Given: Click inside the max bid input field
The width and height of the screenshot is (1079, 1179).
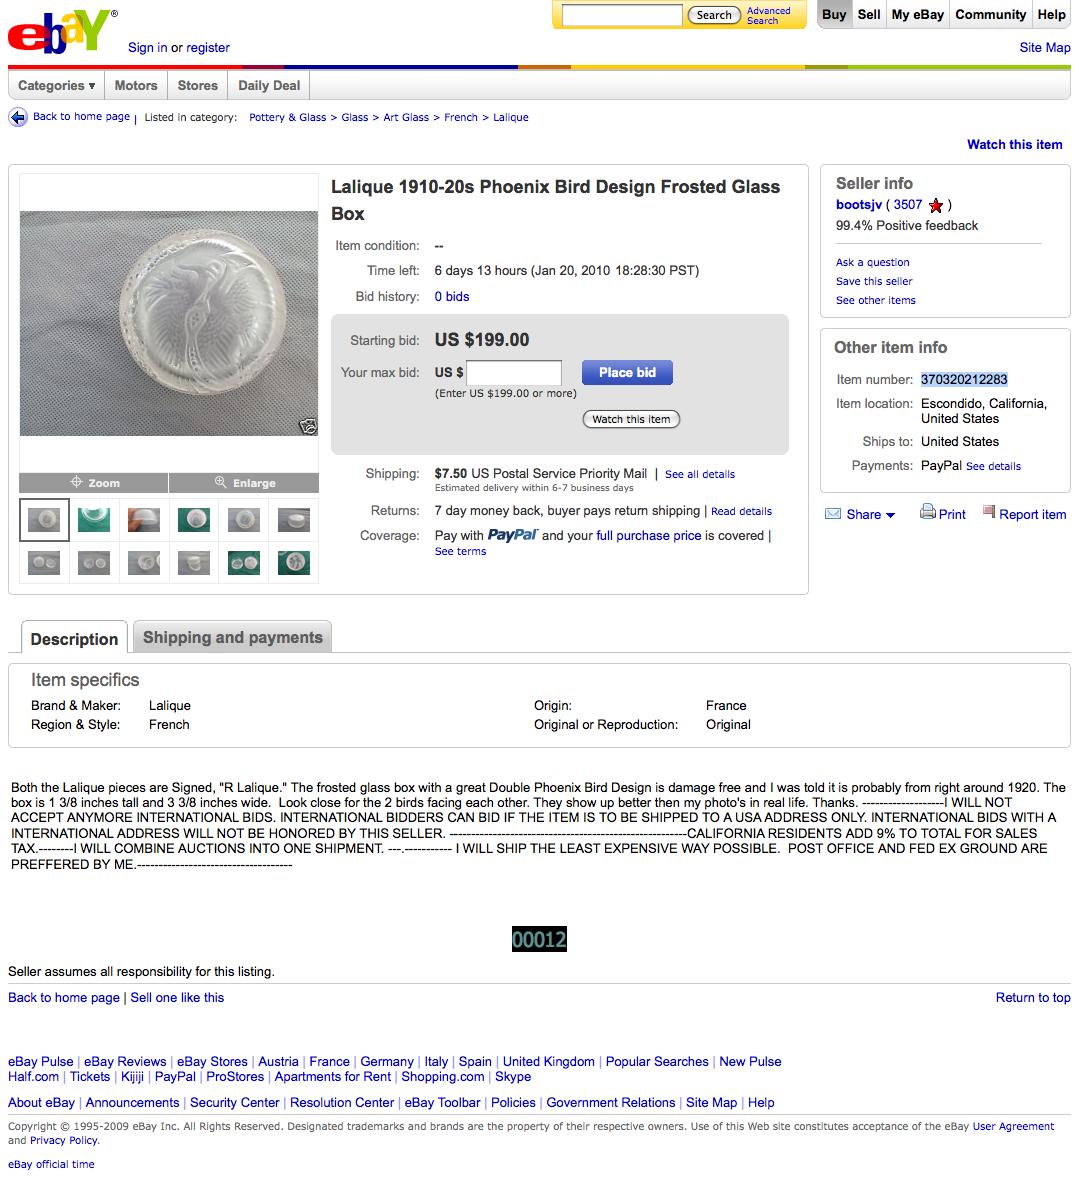Looking at the screenshot, I should (x=514, y=373).
